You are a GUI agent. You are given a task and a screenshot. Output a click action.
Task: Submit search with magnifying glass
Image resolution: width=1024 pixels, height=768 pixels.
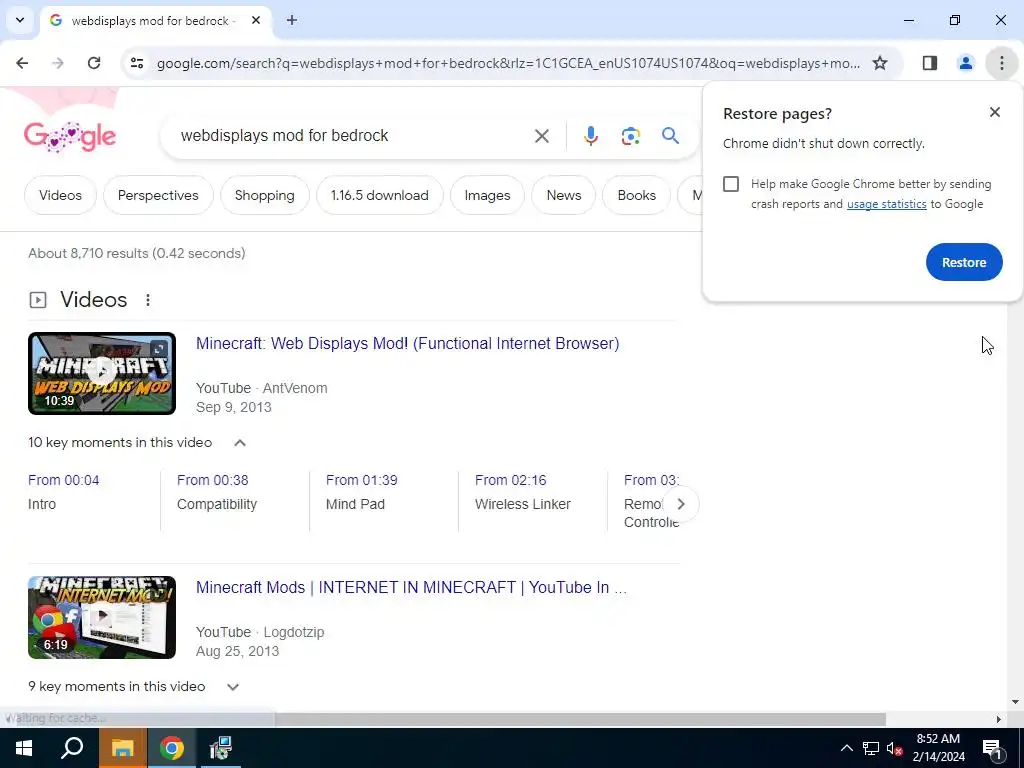click(x=671, y=136)
